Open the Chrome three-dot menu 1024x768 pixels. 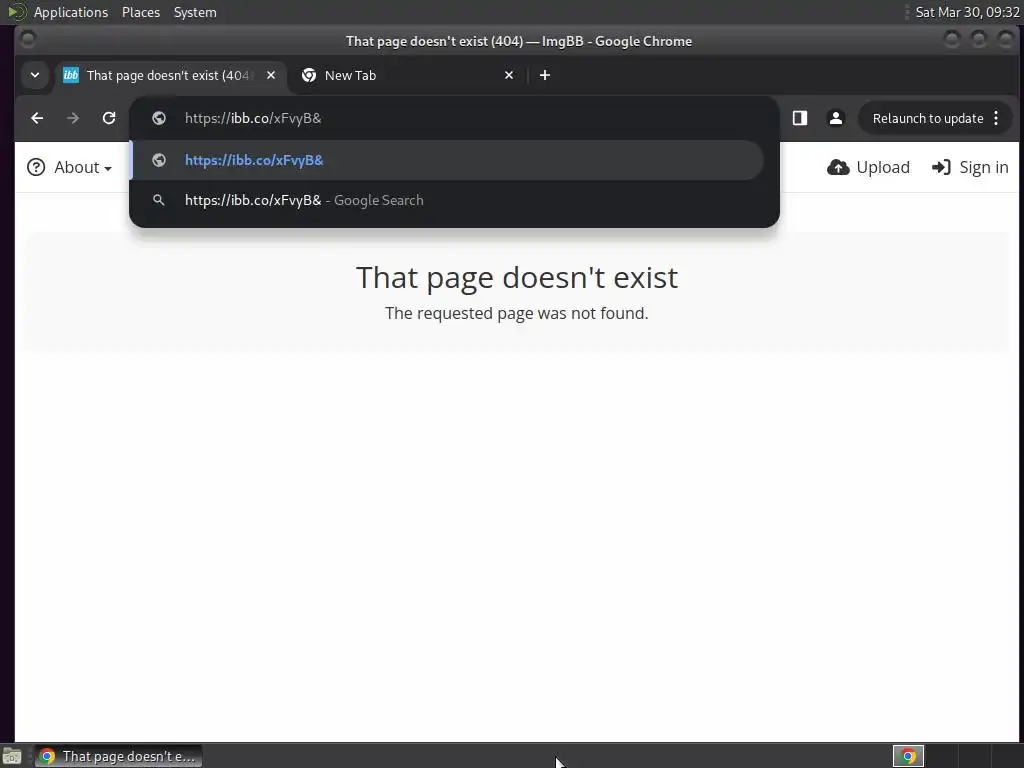click(996, 118)
